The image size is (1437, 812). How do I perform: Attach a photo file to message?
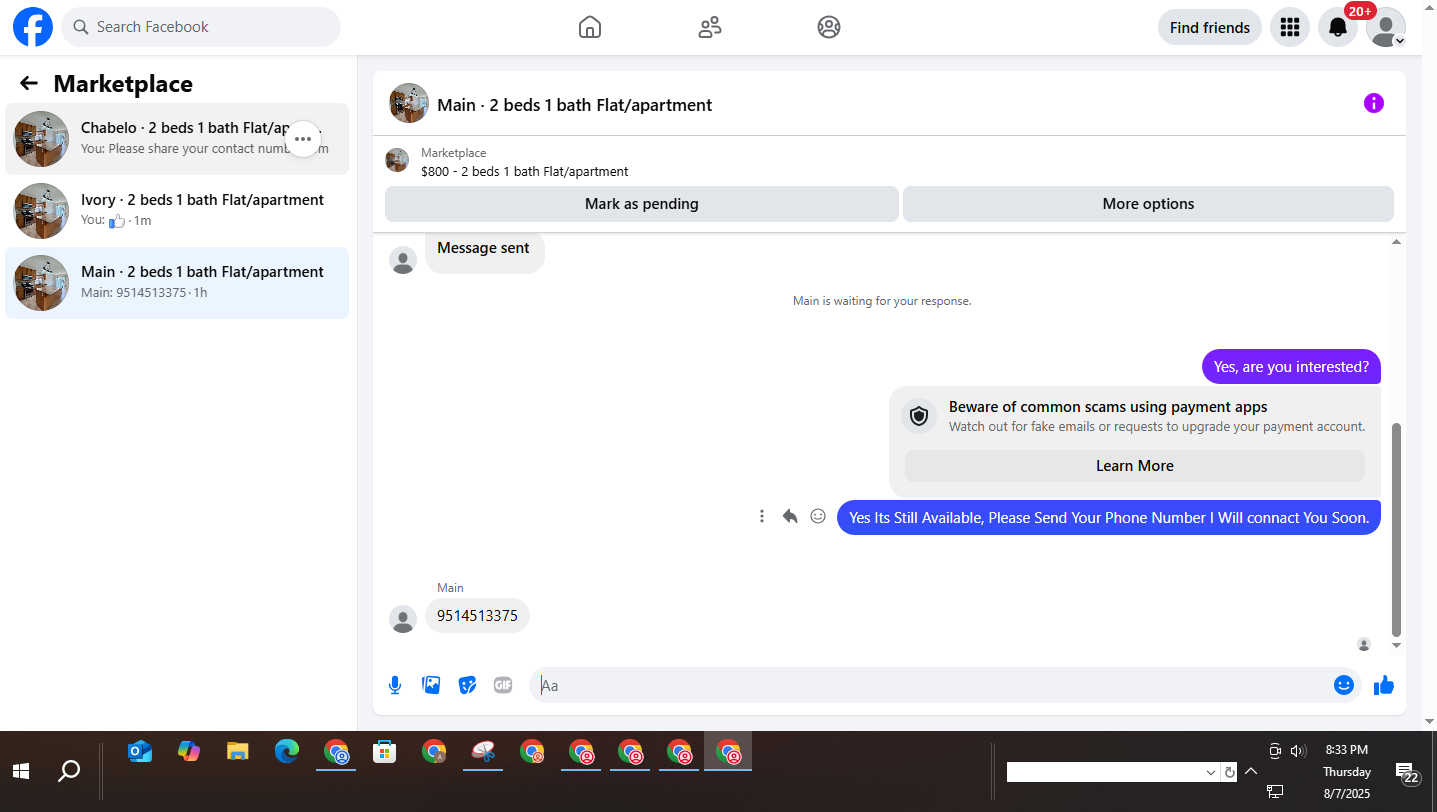(431, 685)
